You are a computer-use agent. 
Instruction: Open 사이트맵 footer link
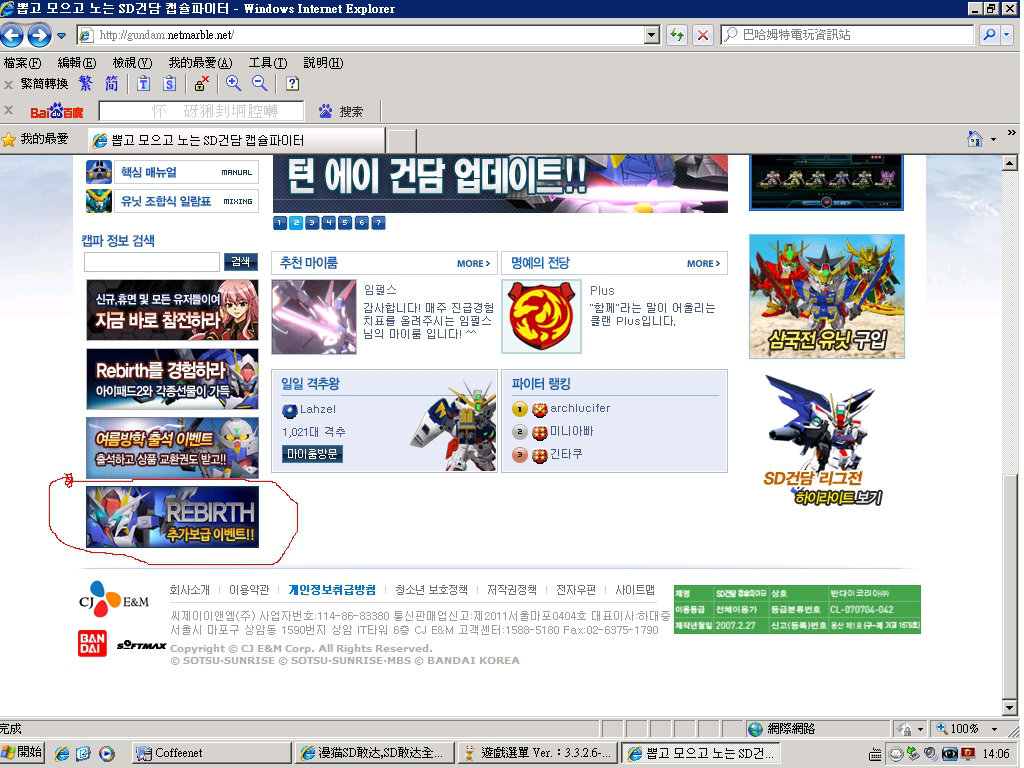click(635, 590)
